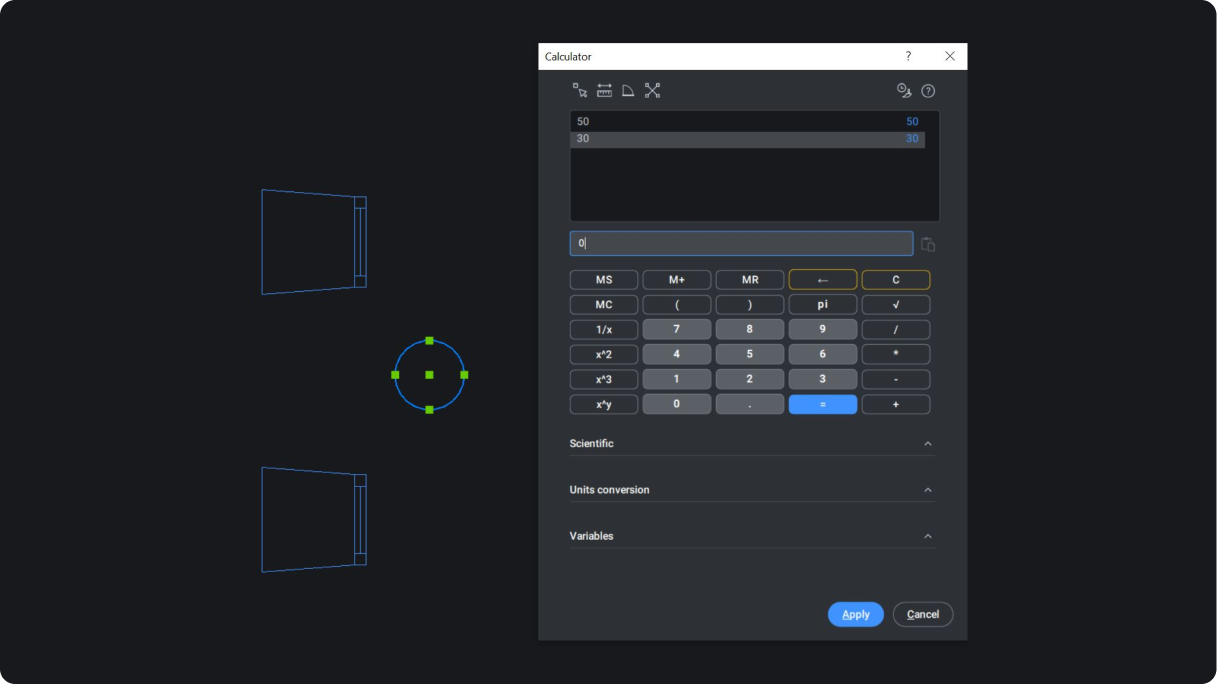Click the square root button

(x=896, y=305)
